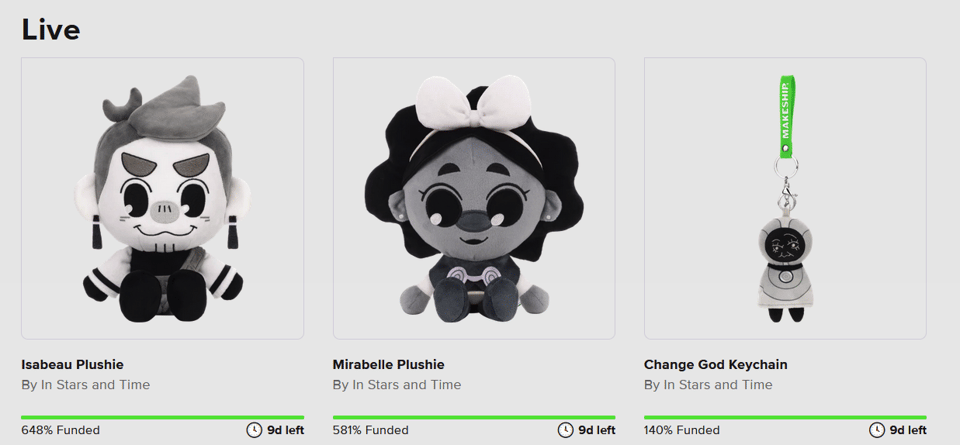
Task: Click 'By In Stars and Time' under Isabeau
Action: [86, 385]
